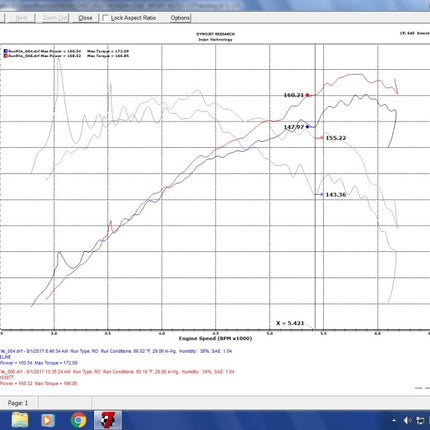The width and height of the screenshot is (430, 430).
Task: Click the red RunFile_006 legend swatch
Action: pos(6,56)
